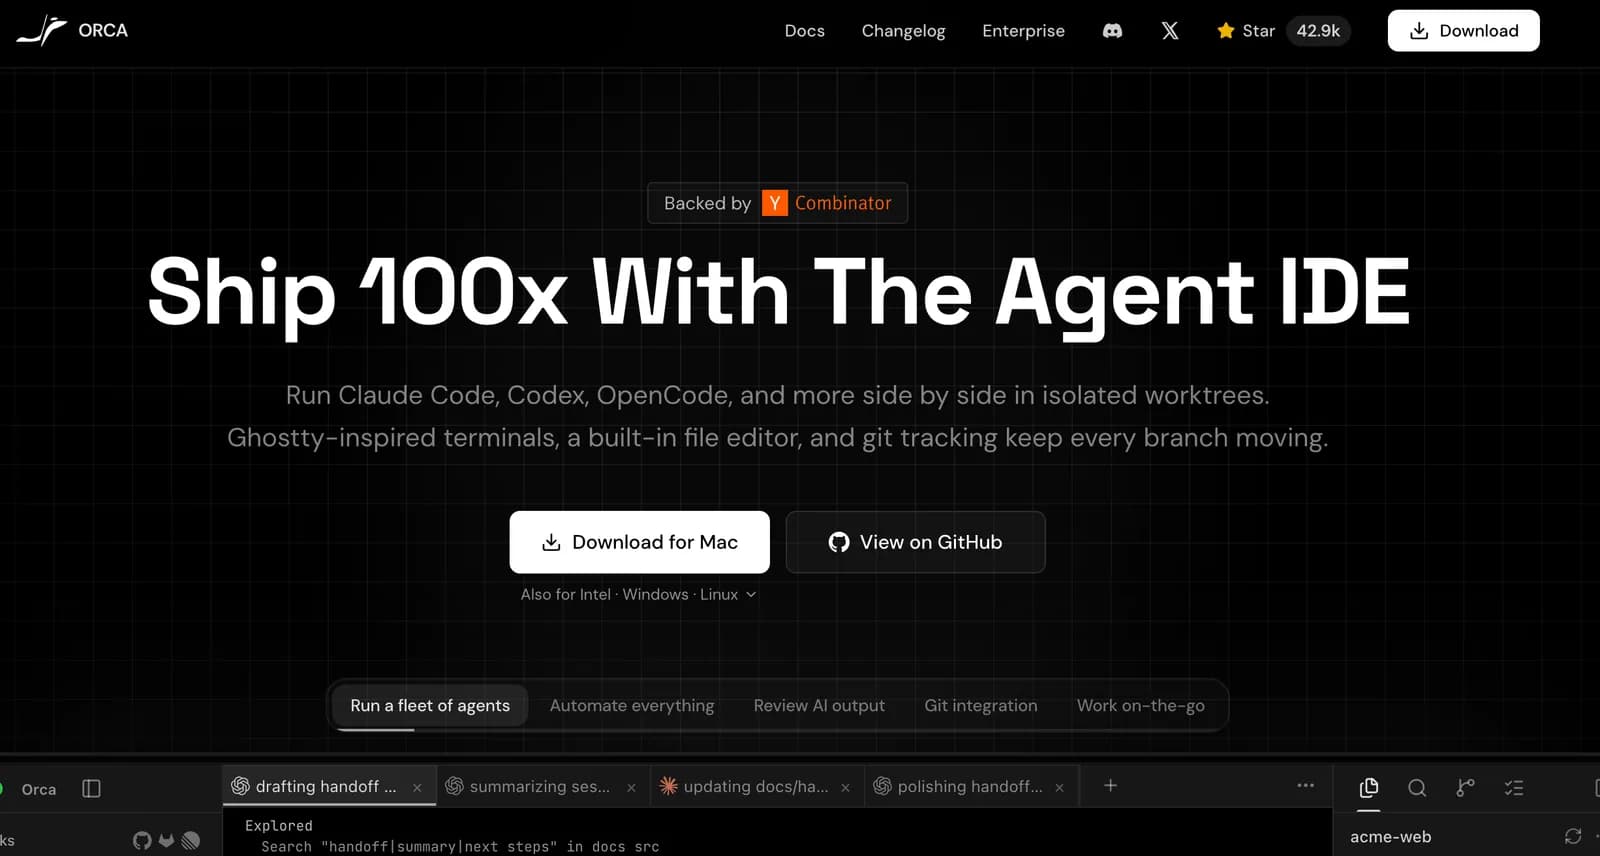Open the search icon in right panel
Image resolution: width=1600 pixels, height=856 pixels.
coord(1417,788)
